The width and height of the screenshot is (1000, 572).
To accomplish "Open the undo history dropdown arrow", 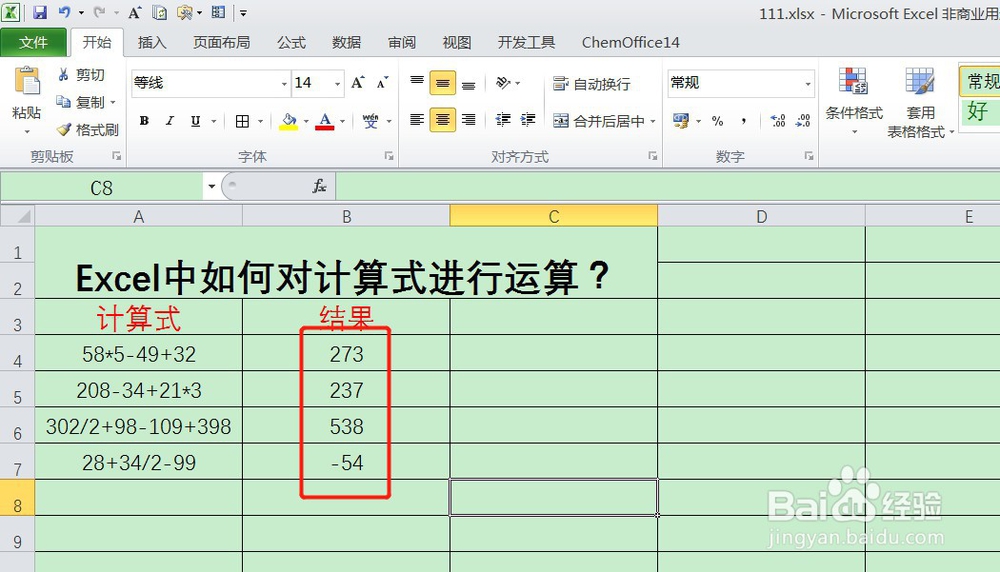I will coord(81,13).
